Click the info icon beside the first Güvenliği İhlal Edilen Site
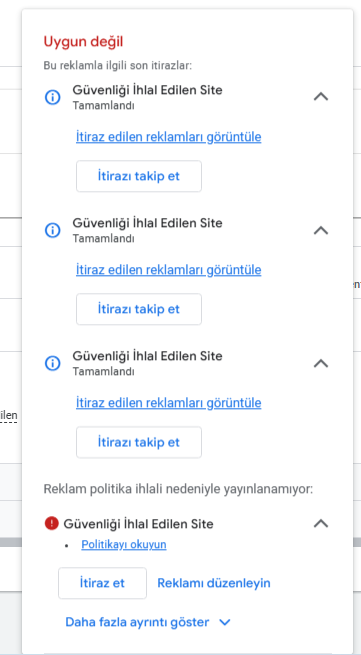This screenshot has width=361, height=655. click(x=53, y=97)
